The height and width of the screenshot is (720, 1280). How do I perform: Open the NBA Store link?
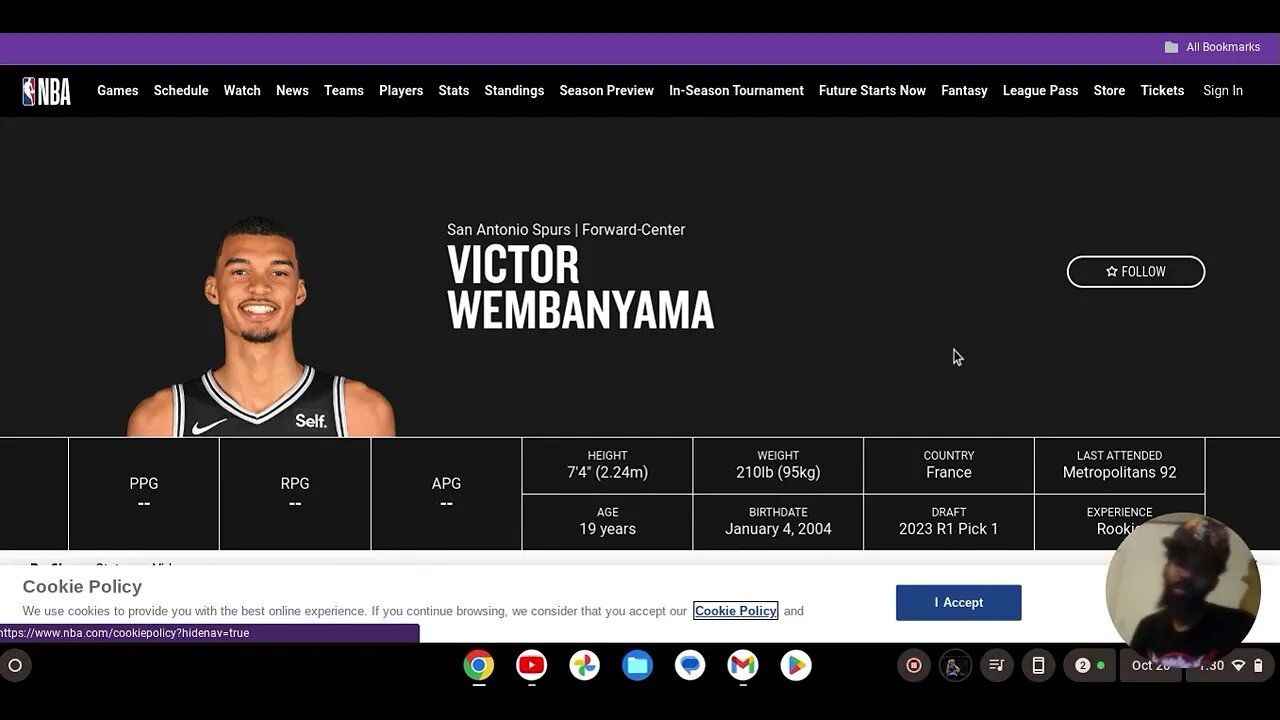1109,91
